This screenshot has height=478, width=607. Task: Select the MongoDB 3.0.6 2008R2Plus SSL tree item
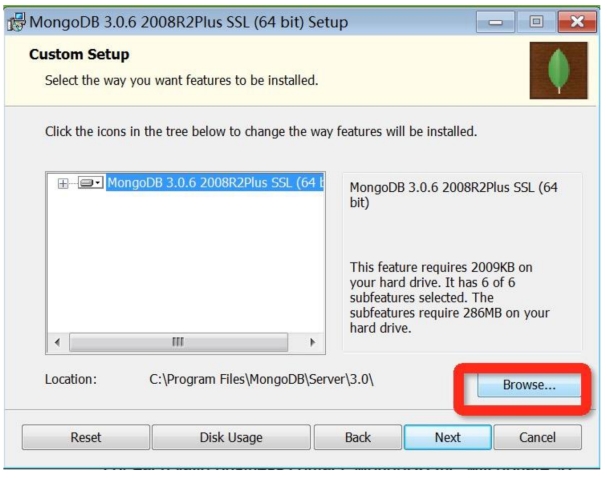pyautogui.click(x=215, y=182)
